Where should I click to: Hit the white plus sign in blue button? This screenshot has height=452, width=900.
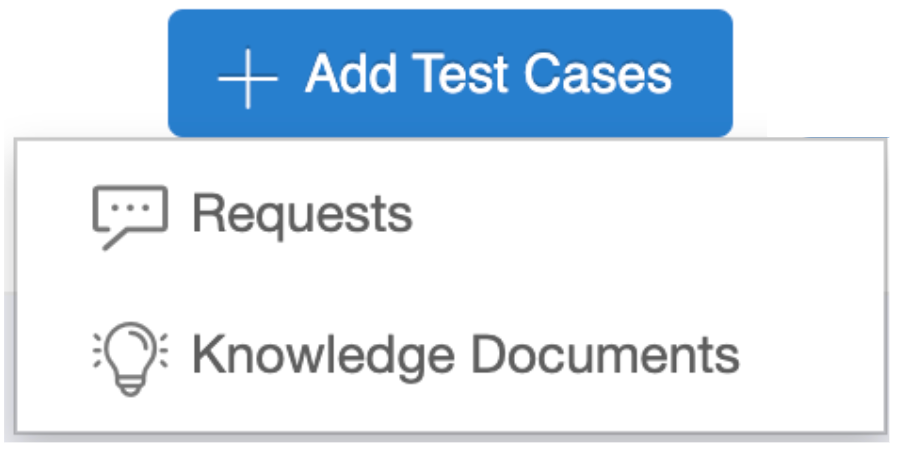[247, 76]
